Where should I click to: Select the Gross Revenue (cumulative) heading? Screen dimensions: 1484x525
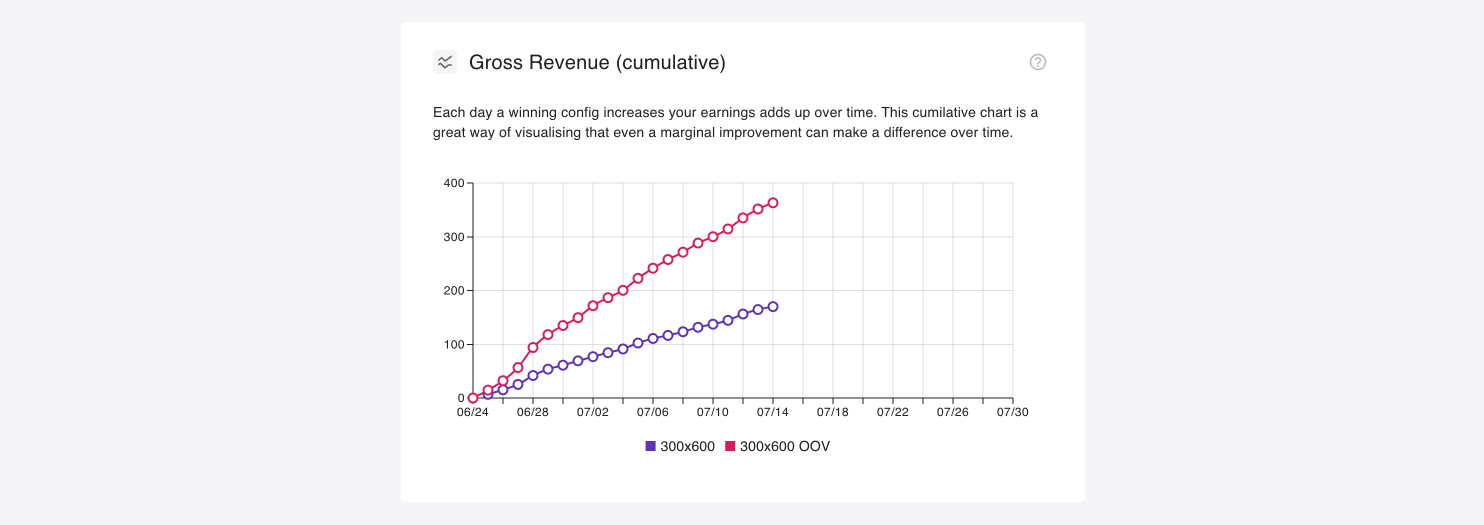597,62
